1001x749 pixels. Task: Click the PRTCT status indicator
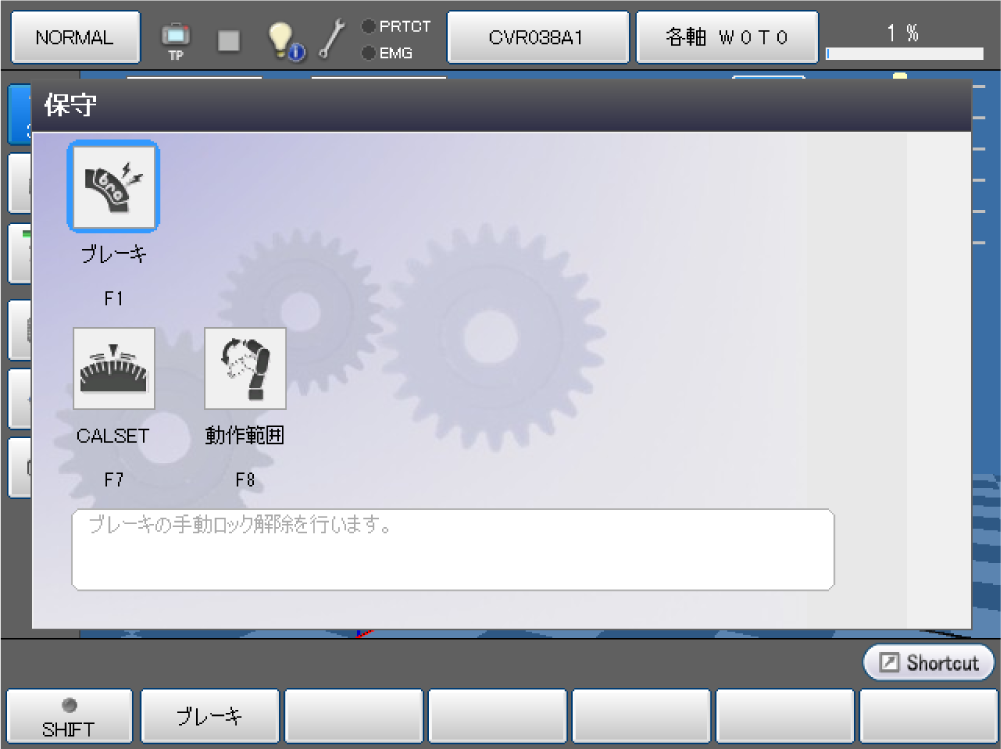(396, 27)
